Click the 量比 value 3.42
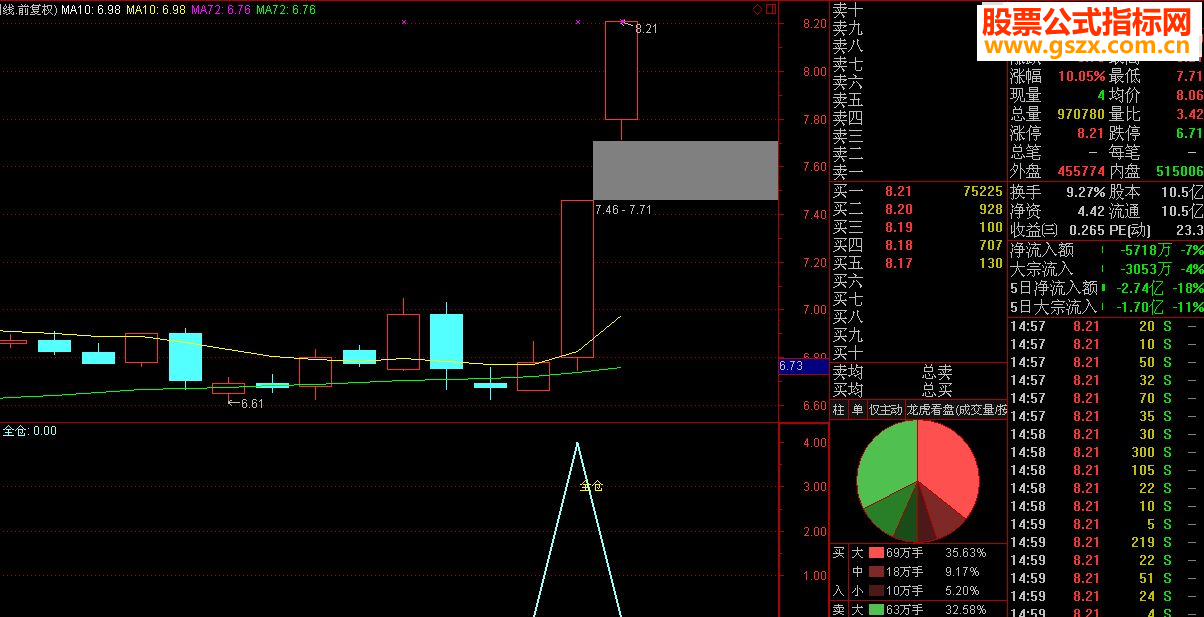The height and width of the screenshot is (617, 1204). point(1189,114)
